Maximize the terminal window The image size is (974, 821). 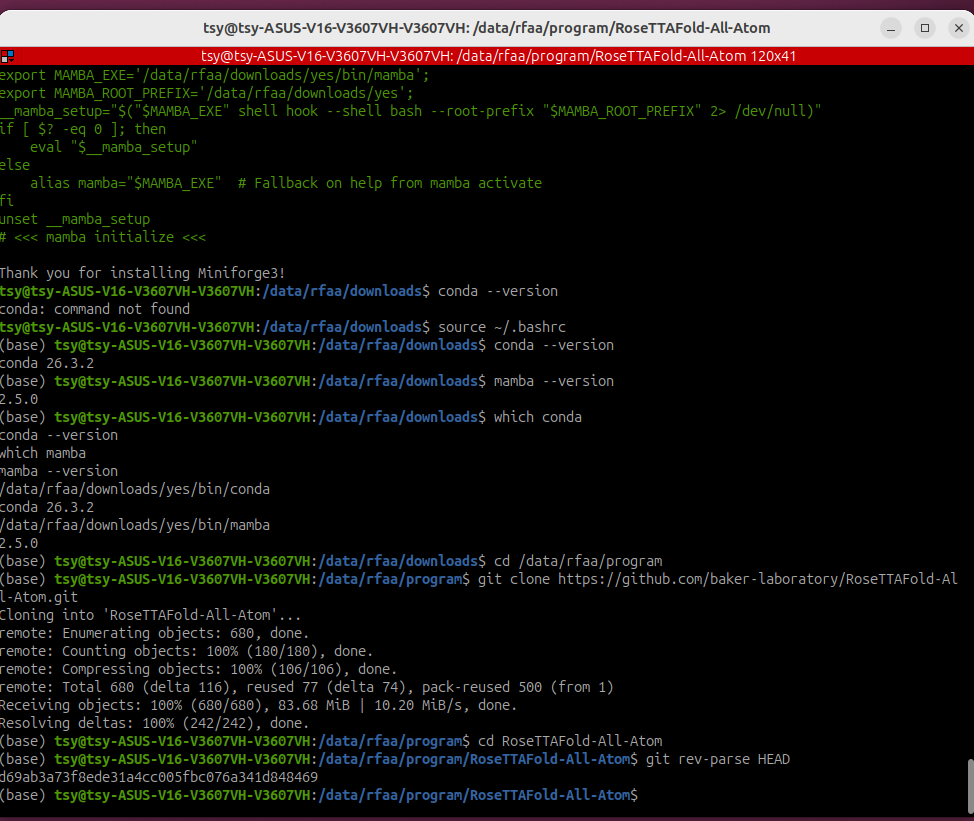click(925, 28)
